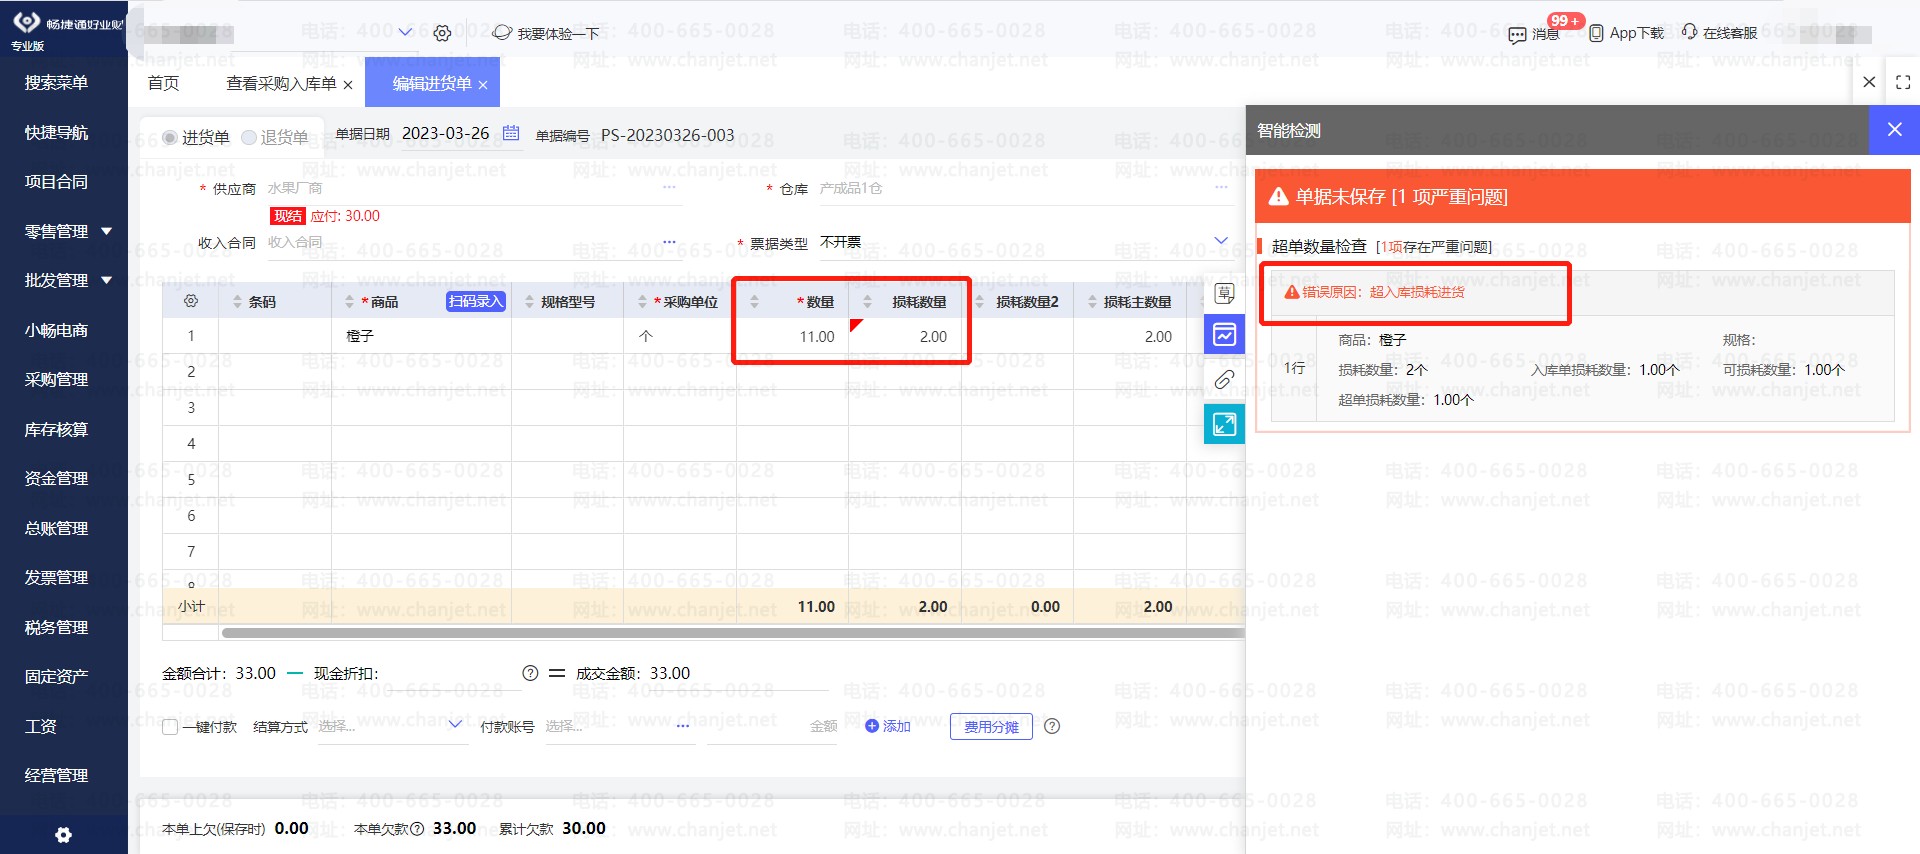Click the 损耗数量 cell 2.00 in row 1
Screen dimensions: 1920x854
(905, 336)
